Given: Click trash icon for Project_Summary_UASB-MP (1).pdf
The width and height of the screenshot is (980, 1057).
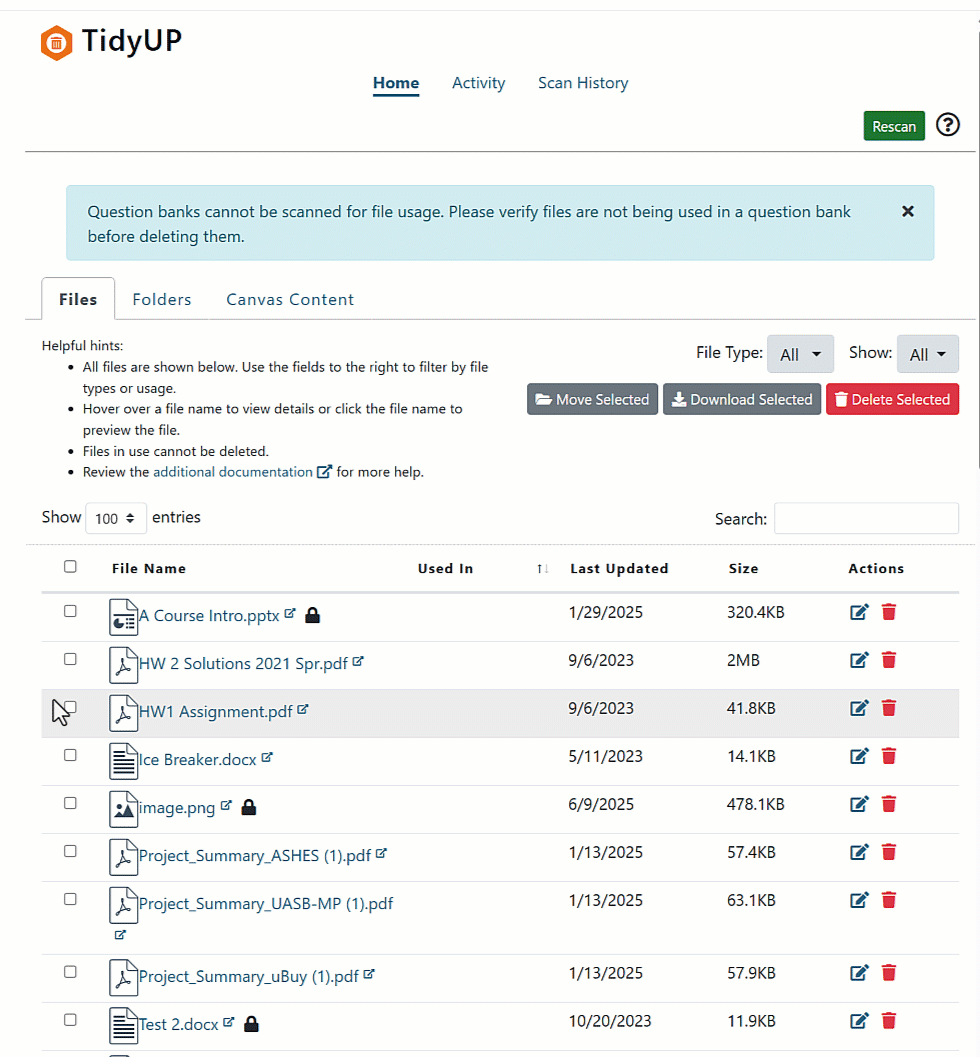Looking at the screenshot, I should tap(889, 900).
